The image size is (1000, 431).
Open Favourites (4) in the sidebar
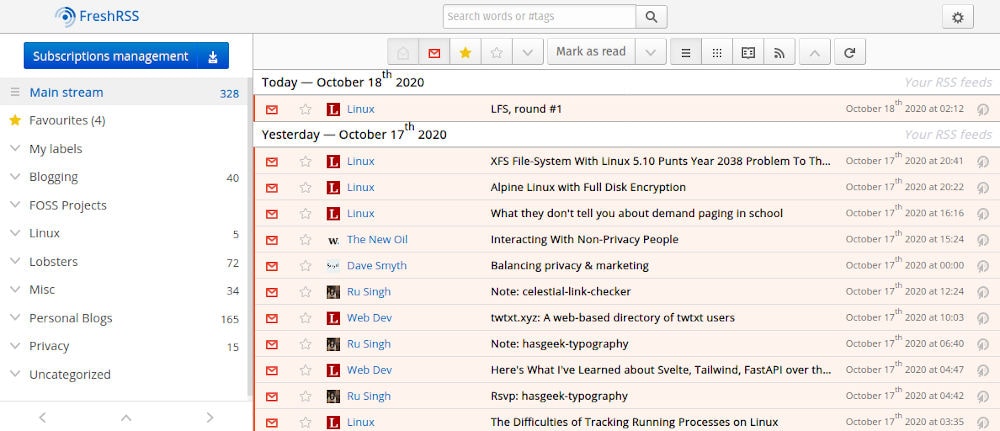[67, 121]
